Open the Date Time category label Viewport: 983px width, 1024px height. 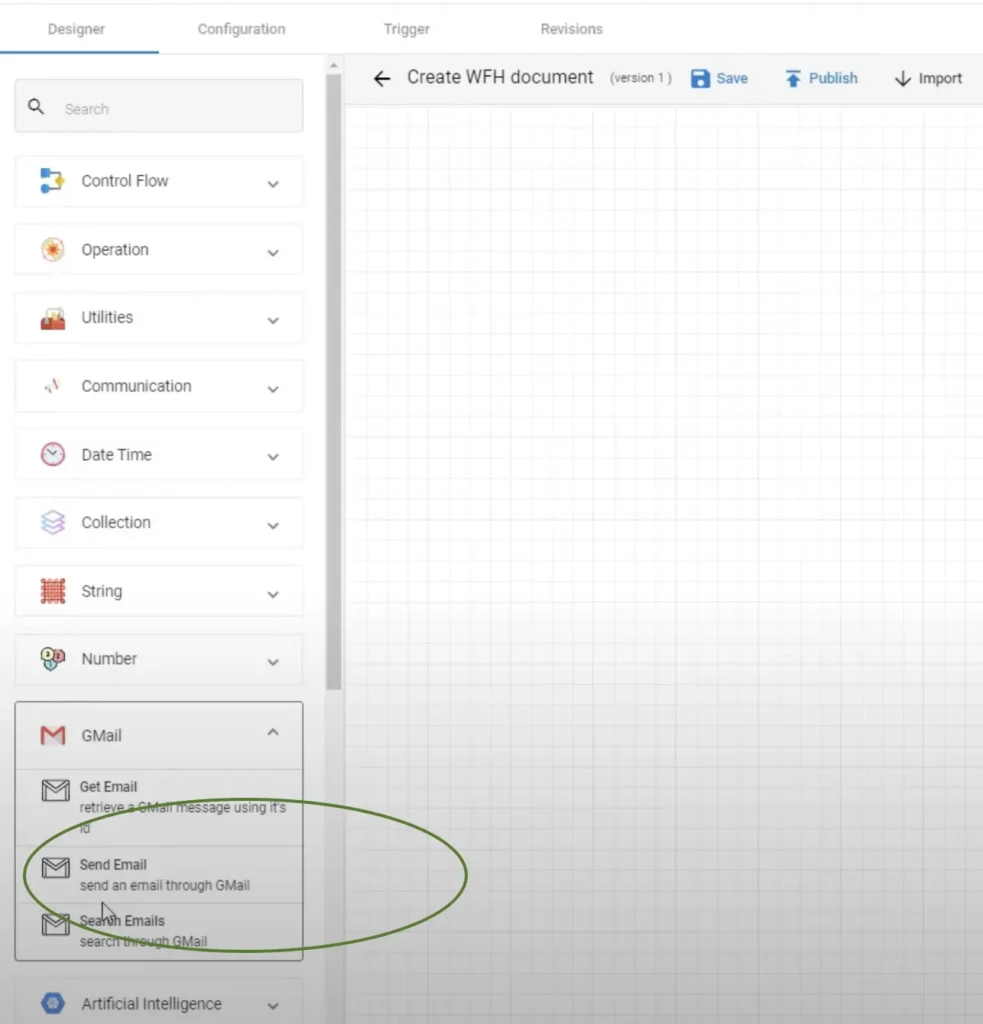pyautogui.click(x=116, y=455)
